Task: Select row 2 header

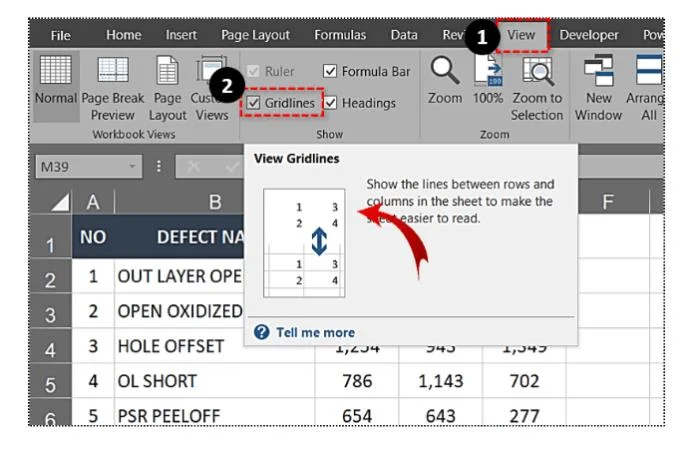Action: coord(50,276)
